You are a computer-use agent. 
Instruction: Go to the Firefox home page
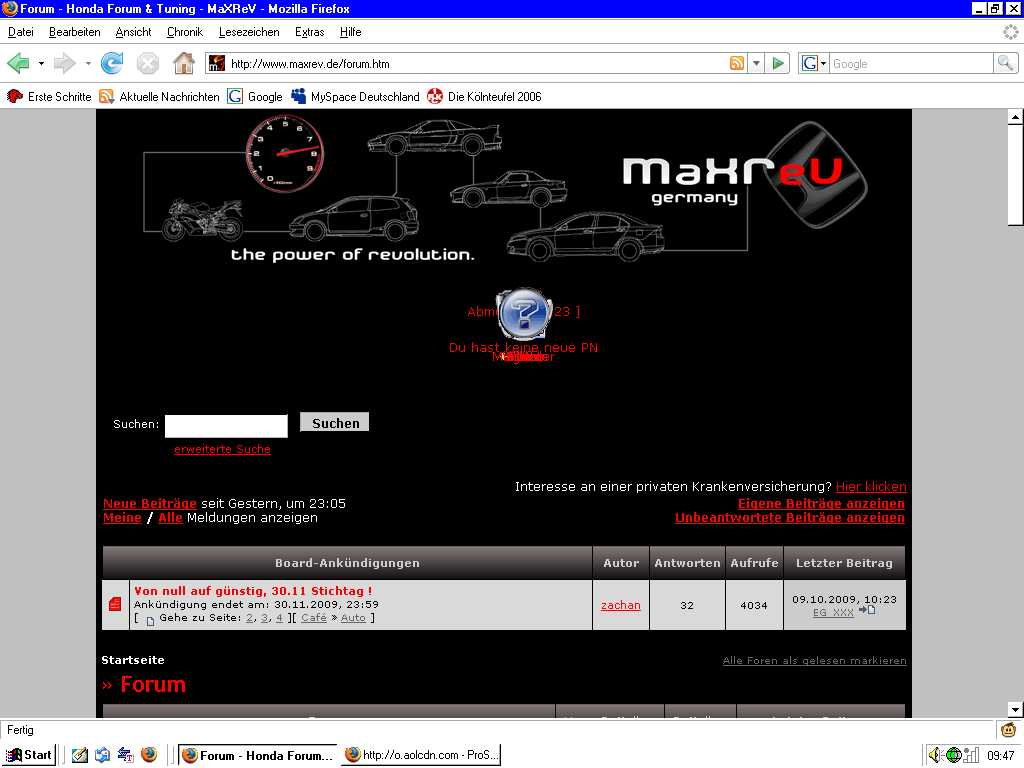click(183, 64)
